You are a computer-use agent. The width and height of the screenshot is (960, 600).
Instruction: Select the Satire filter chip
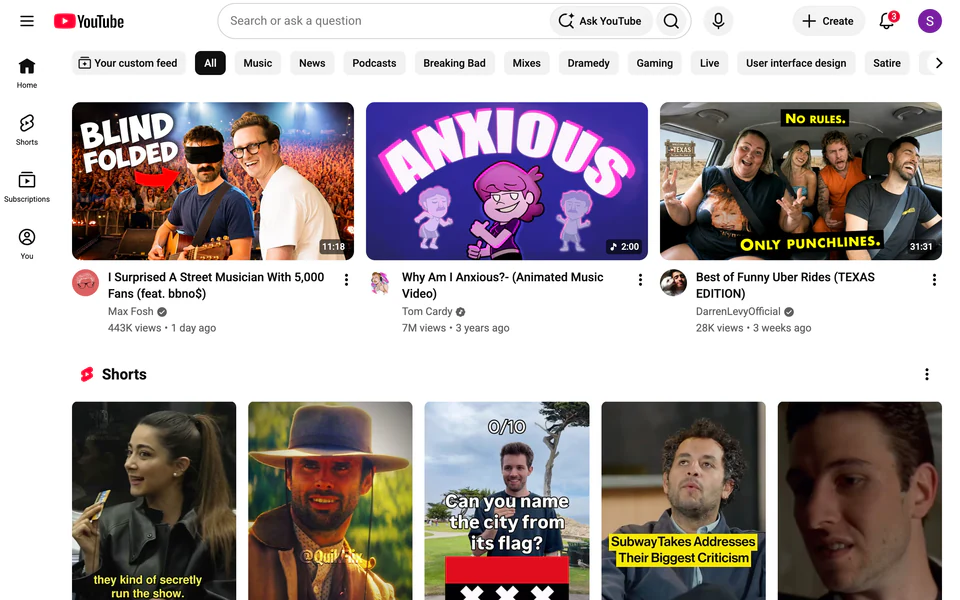pos(887,63)
